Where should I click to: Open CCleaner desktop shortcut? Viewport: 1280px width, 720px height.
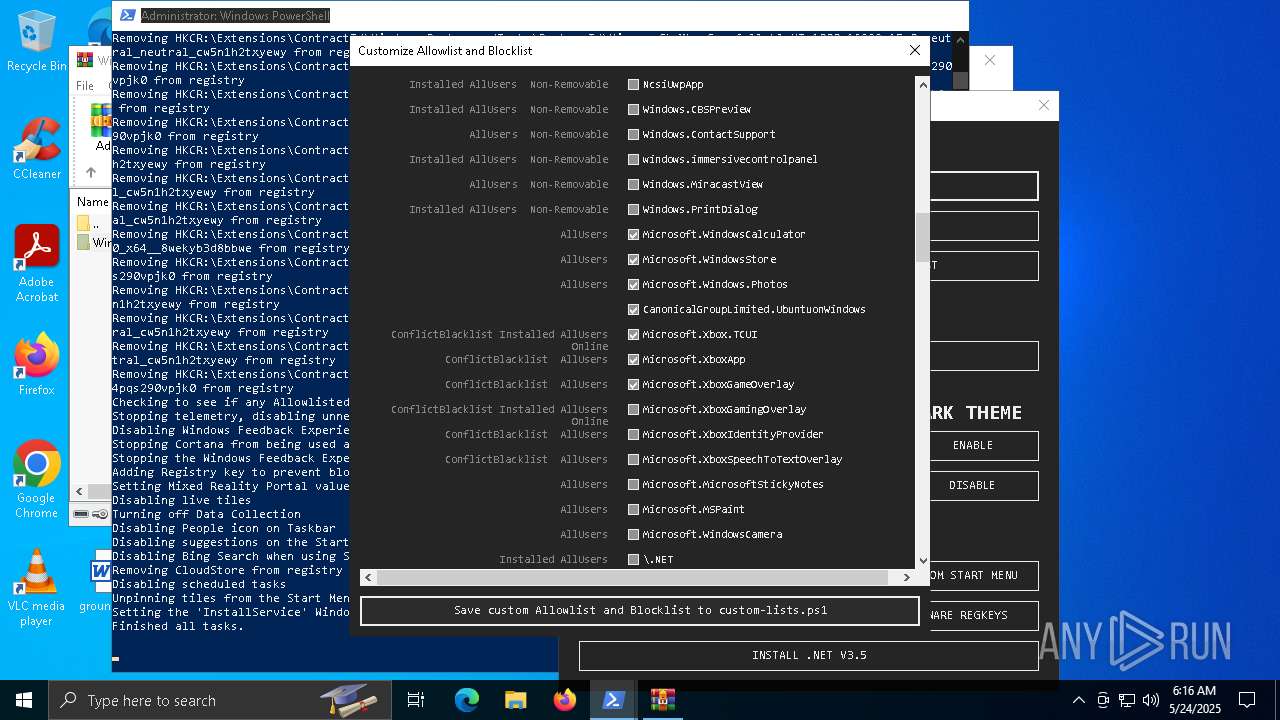pyautogui.click(x=36, y=148)
